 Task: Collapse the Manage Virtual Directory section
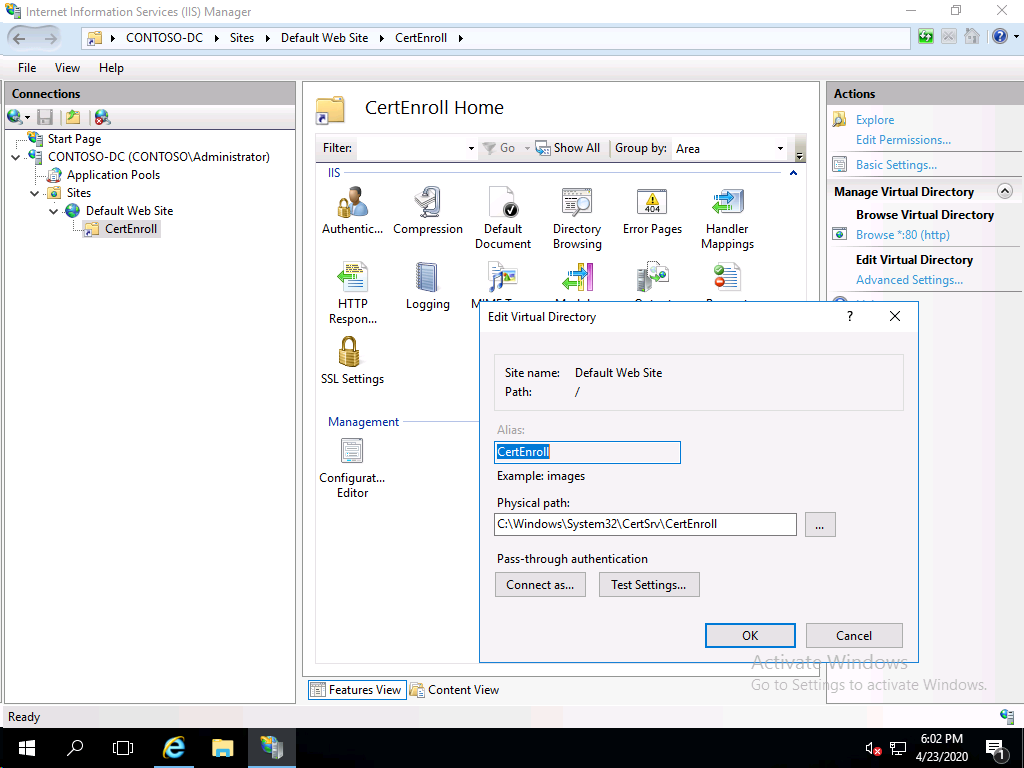(1006, 191)
